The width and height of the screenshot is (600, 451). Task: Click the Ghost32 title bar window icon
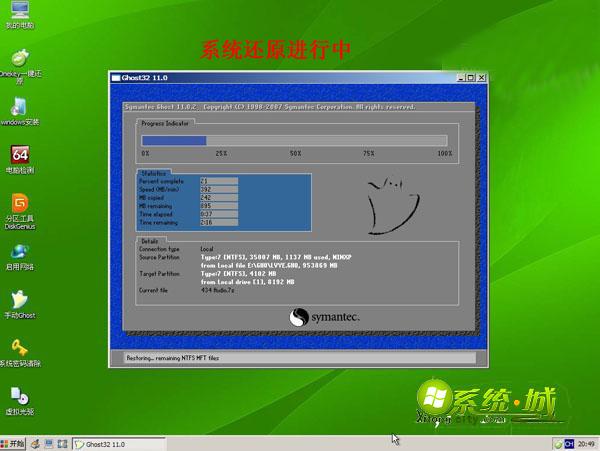(x=116, y=78)
